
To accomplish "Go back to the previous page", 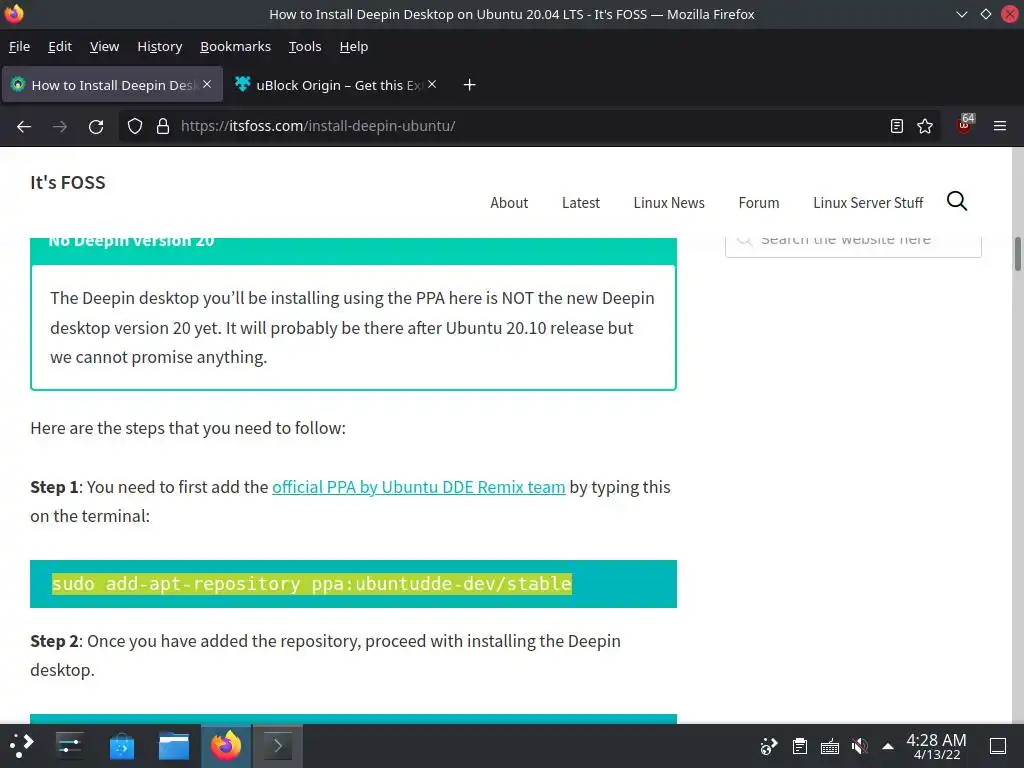I will click(24, 126).
